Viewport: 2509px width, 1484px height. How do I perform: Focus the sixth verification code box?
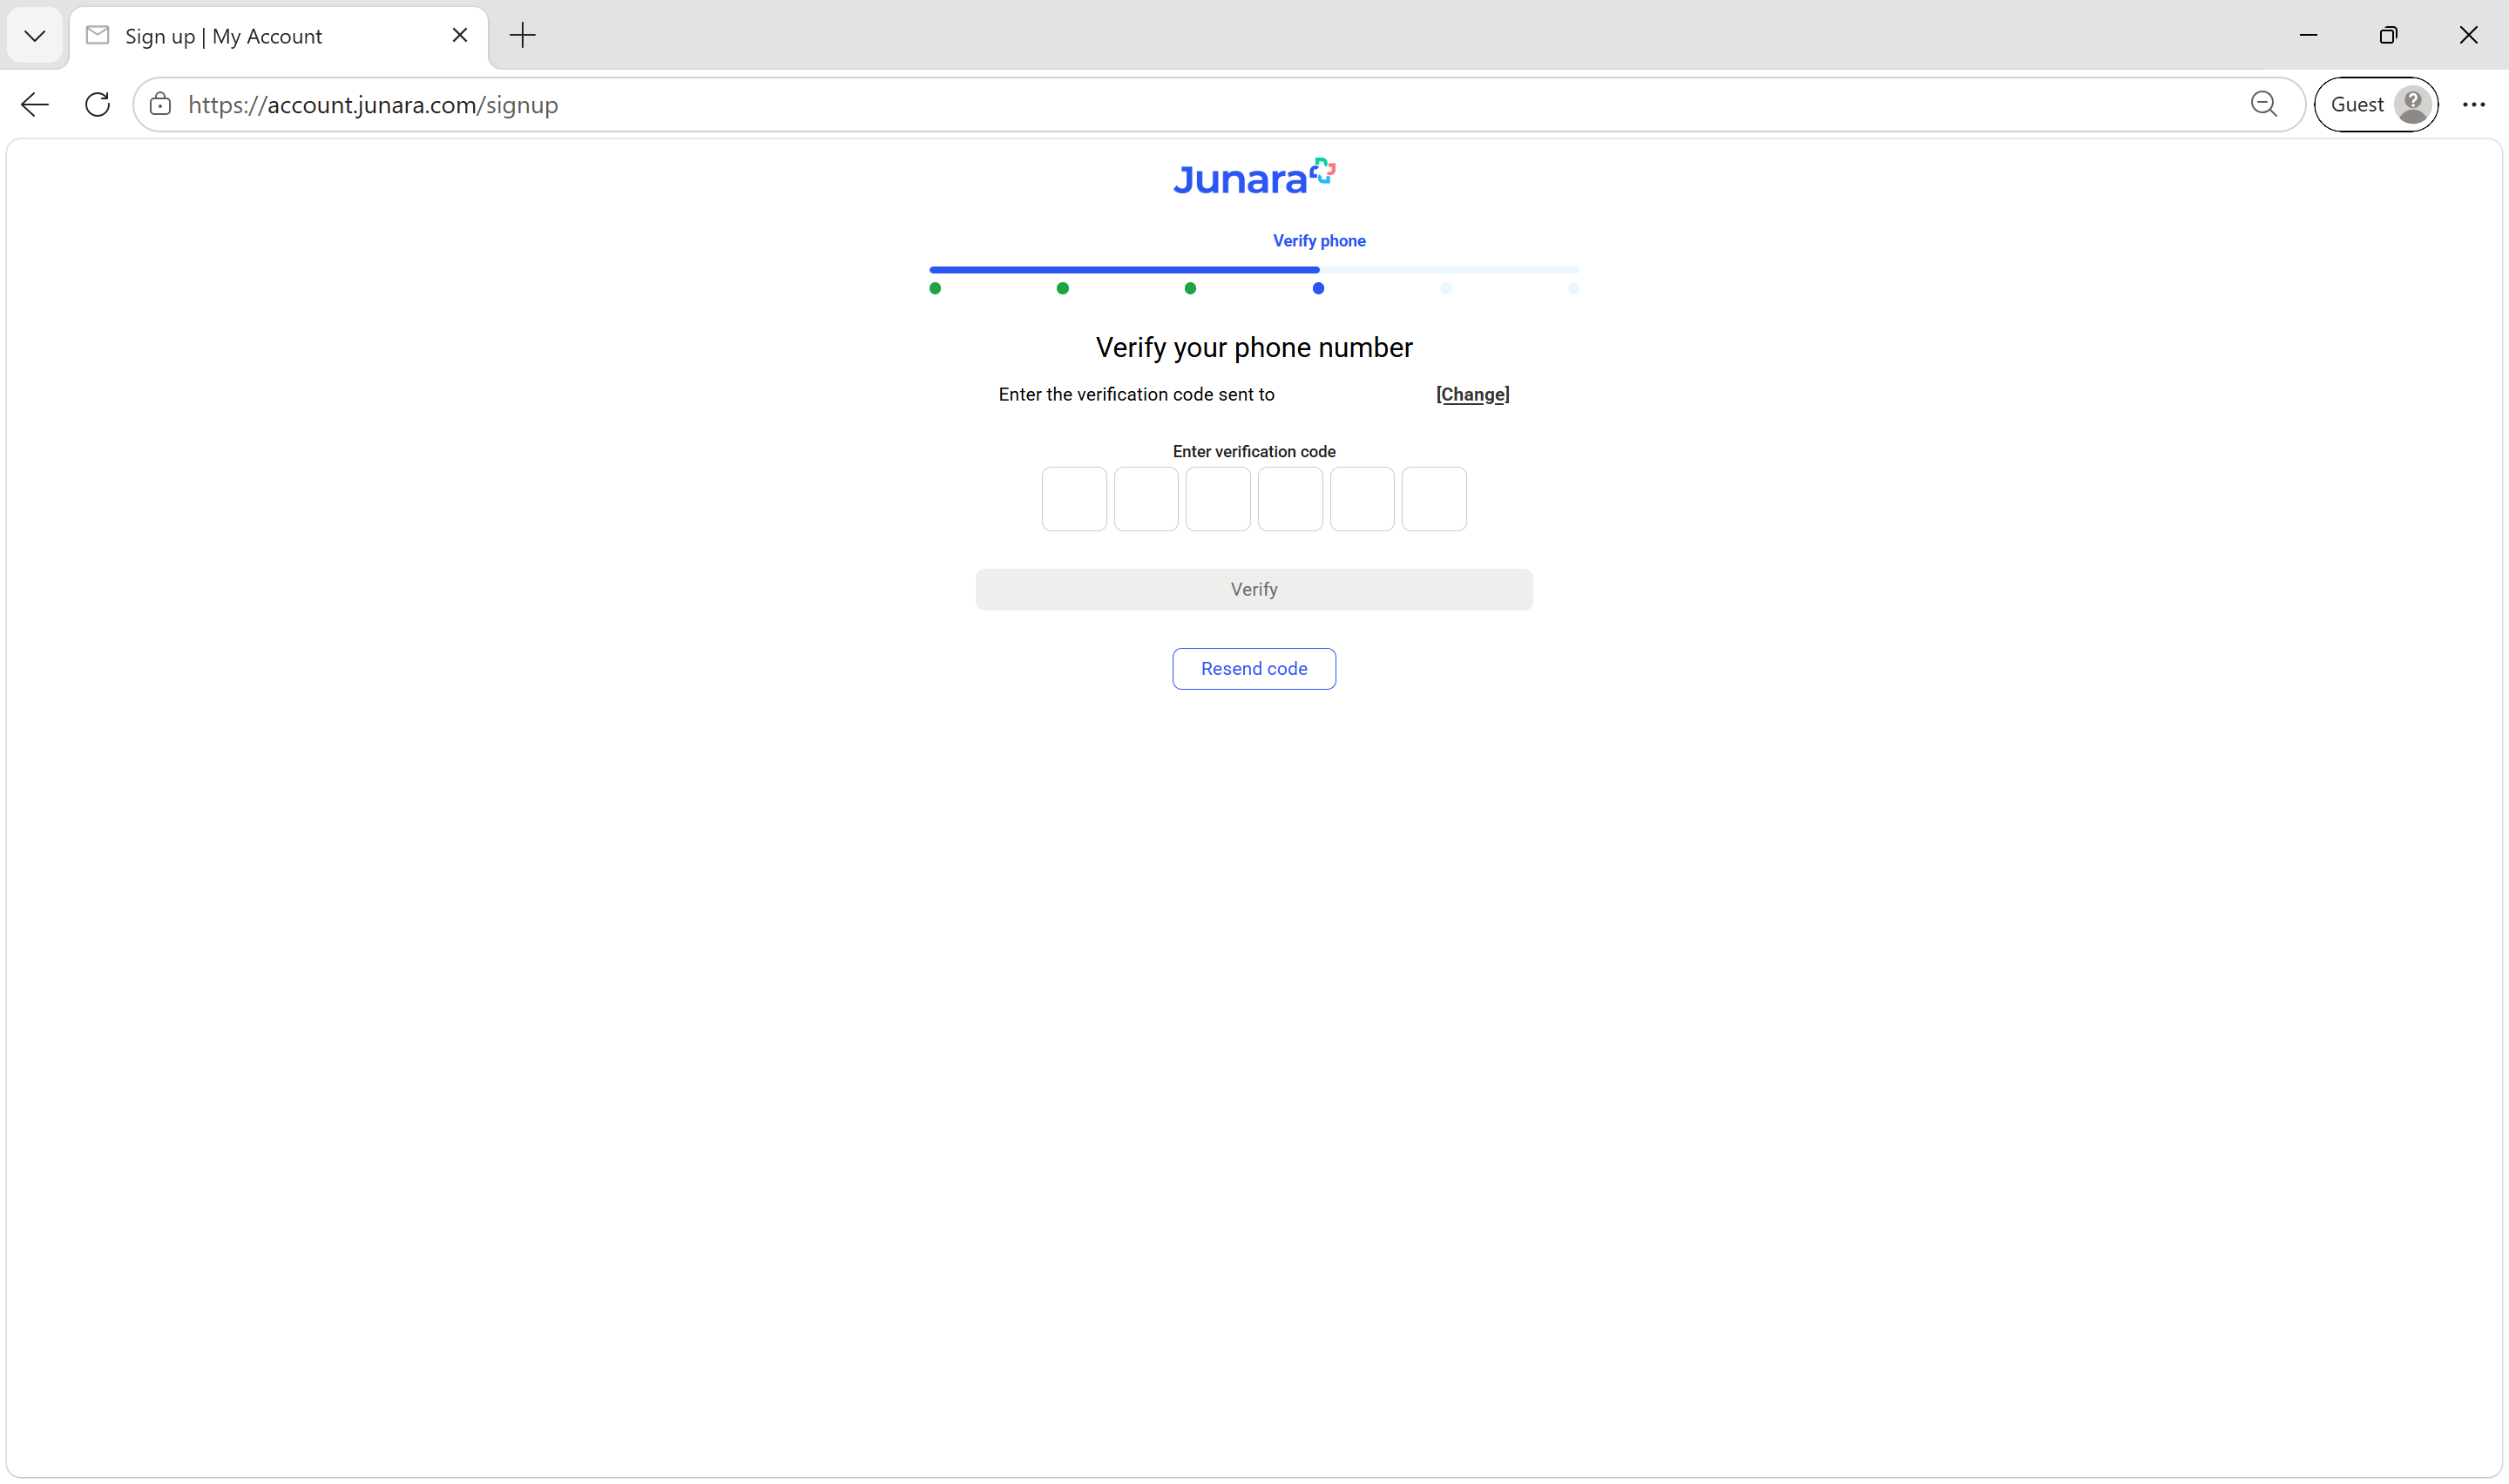point(1434,499)
